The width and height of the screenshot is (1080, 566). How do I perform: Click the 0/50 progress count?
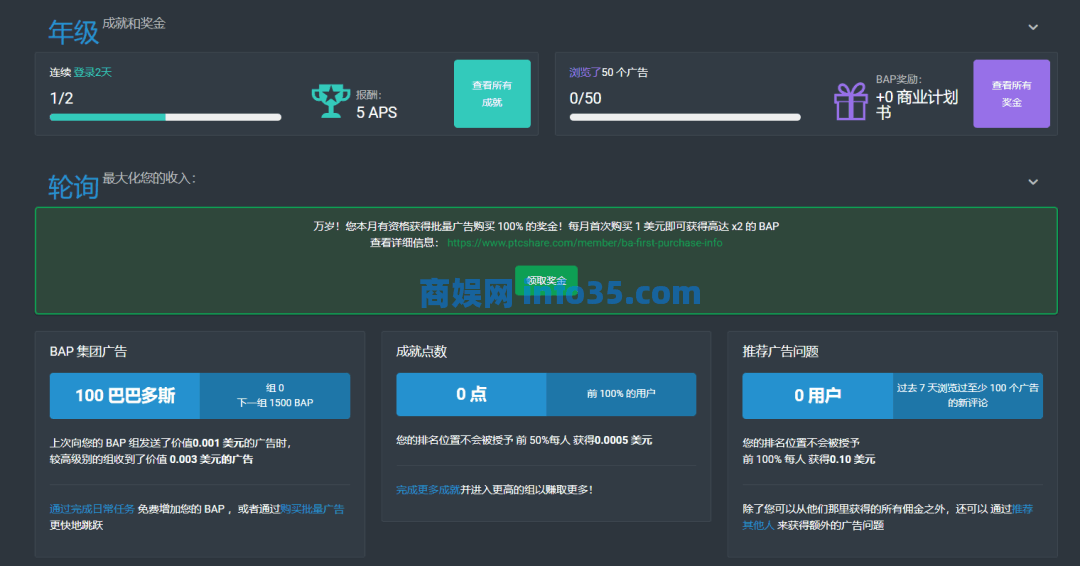(x=585, y=98)
